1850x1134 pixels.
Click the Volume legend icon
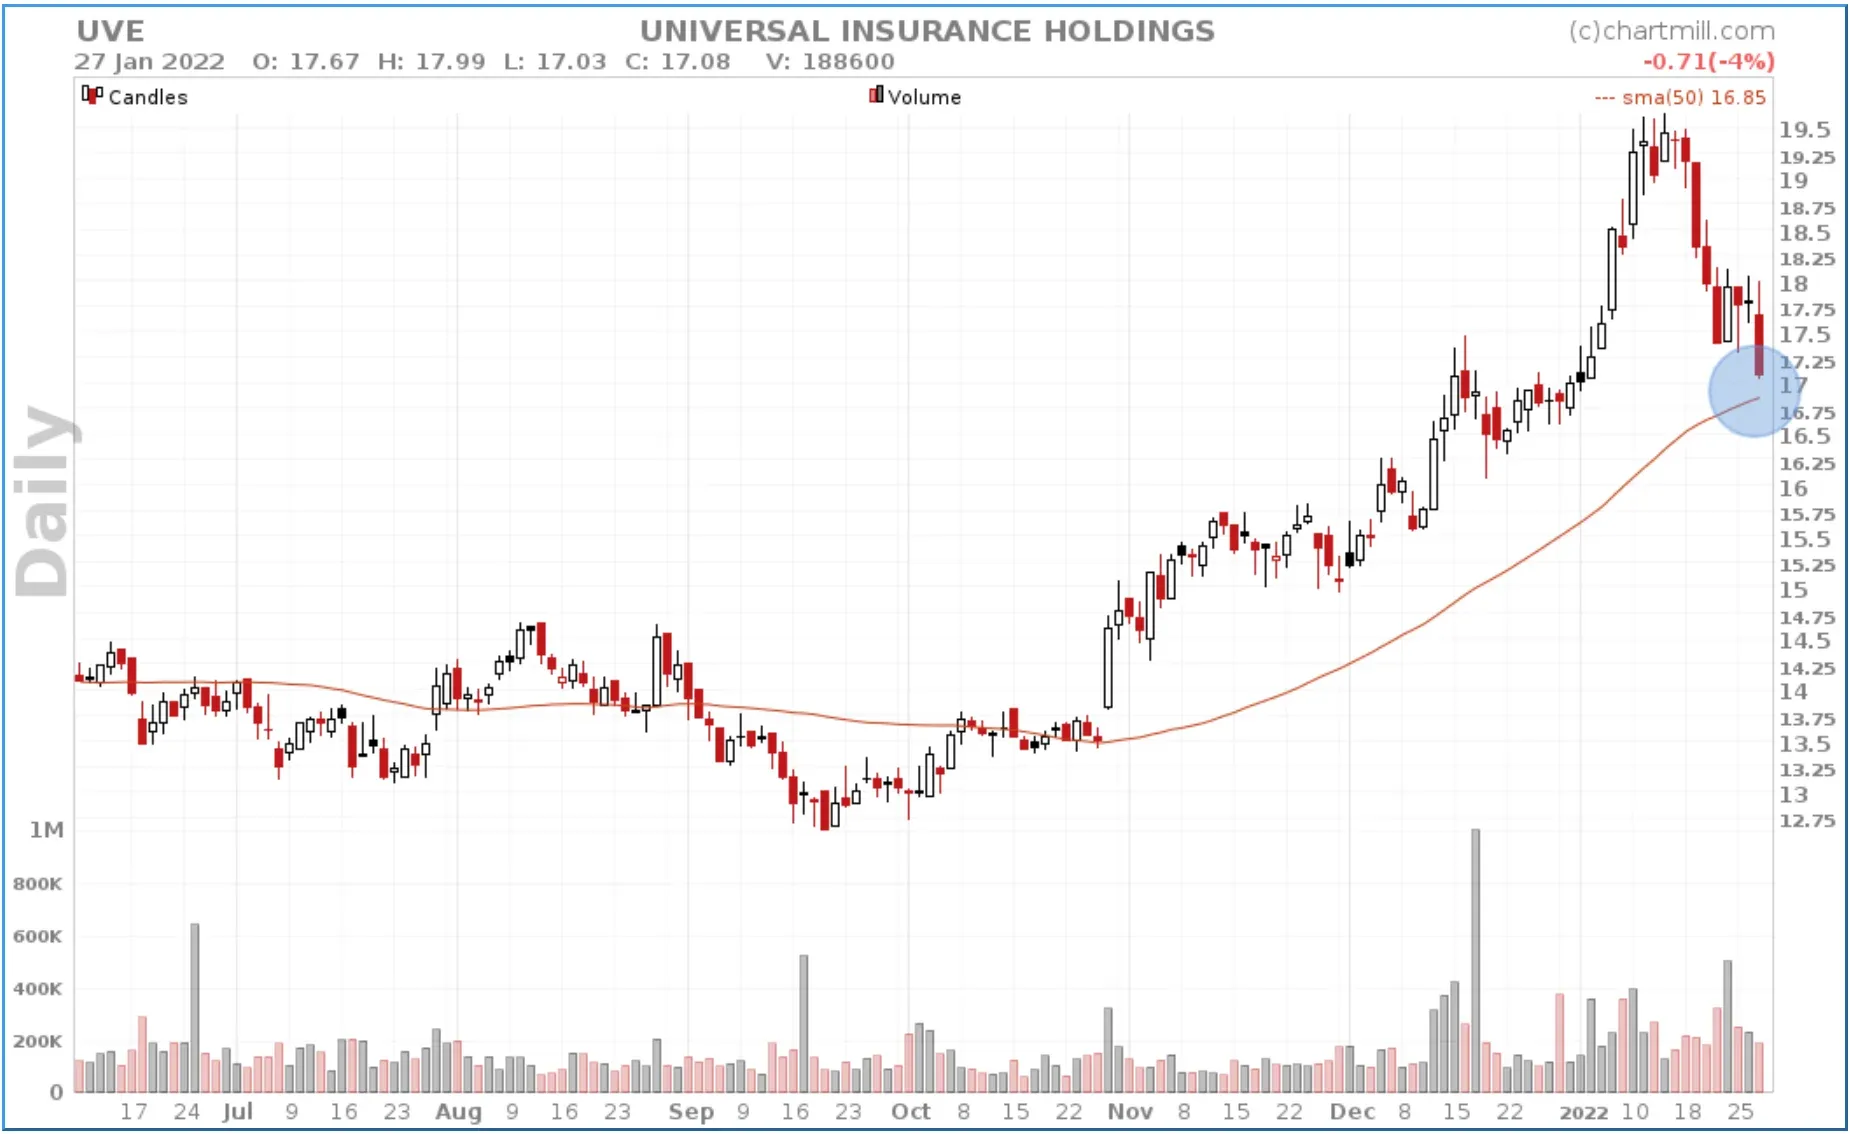click(876, 95)
